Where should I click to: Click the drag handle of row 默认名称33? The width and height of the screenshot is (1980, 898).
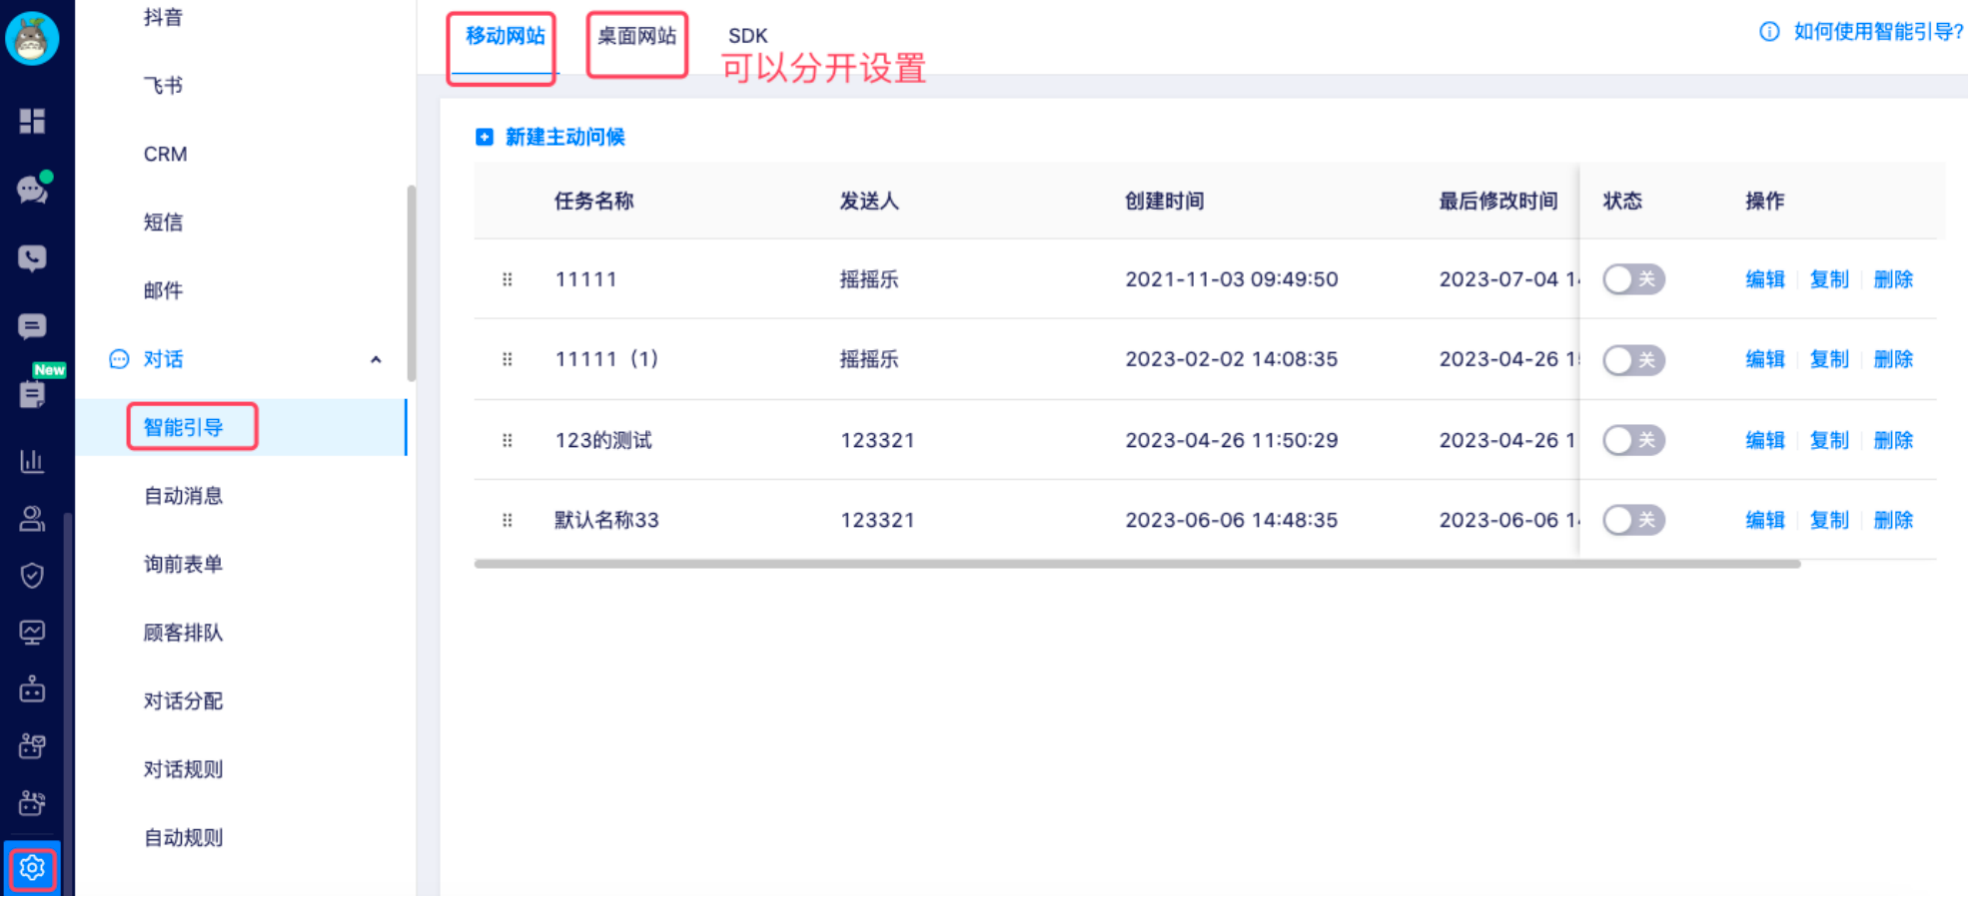pos(507,520)
